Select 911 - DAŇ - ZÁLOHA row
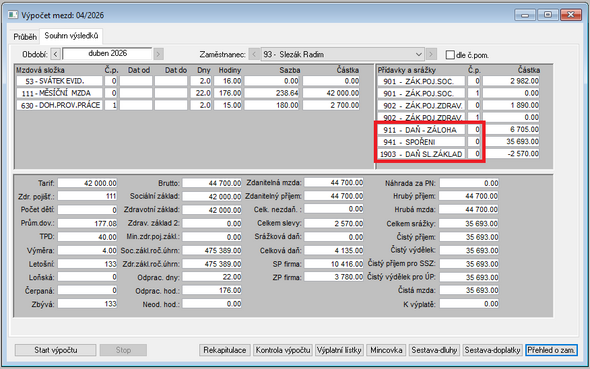590x369 pixels. click(x=421, y=130)
